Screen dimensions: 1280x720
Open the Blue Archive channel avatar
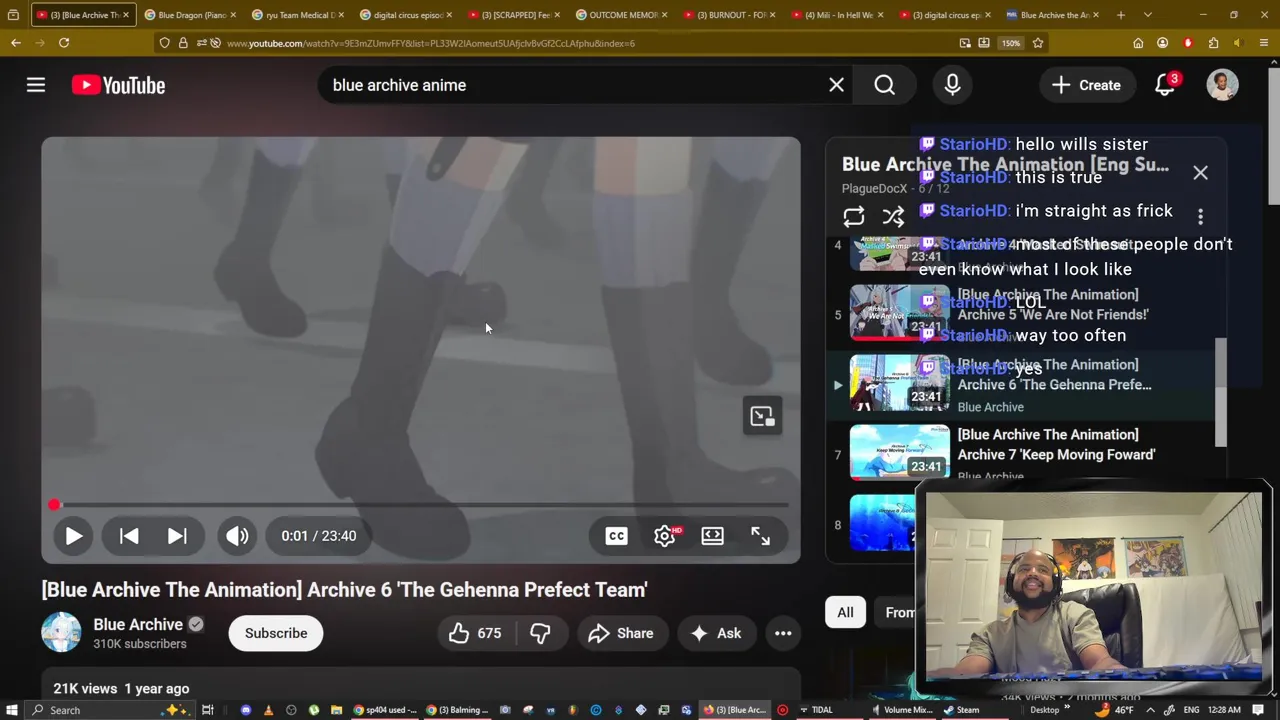coord(61,632)
